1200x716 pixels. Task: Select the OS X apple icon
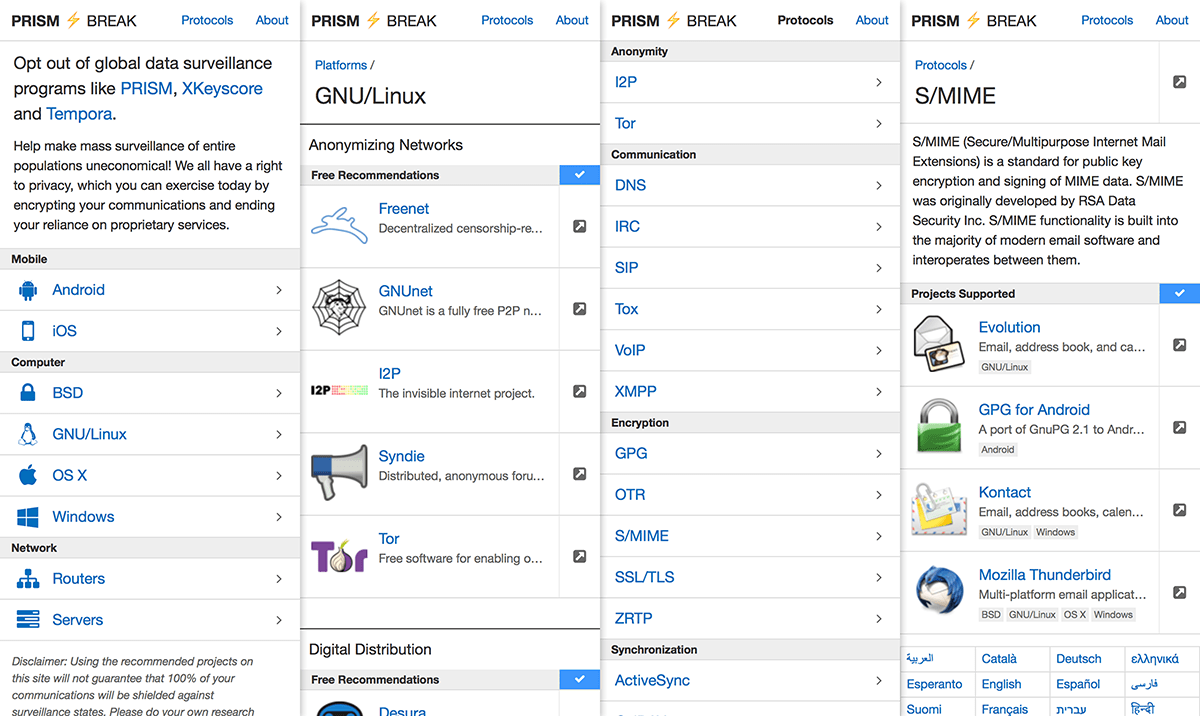coord(28,475)
